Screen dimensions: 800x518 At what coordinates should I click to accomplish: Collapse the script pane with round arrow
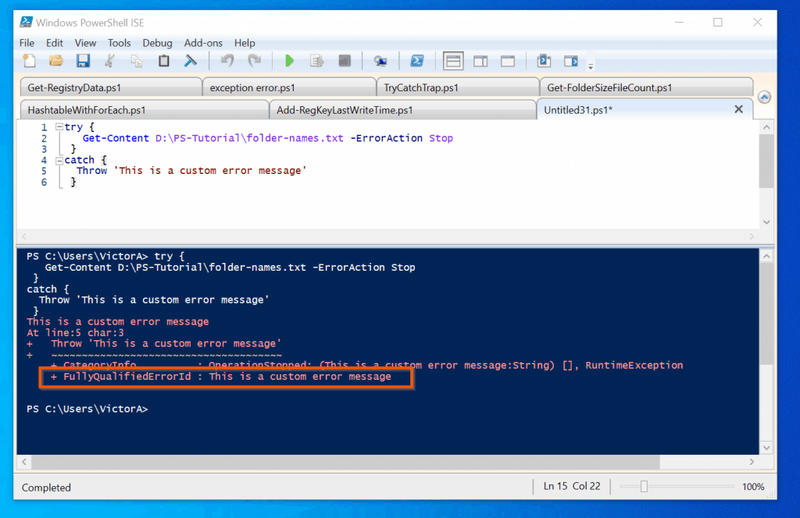click(764, 97)
